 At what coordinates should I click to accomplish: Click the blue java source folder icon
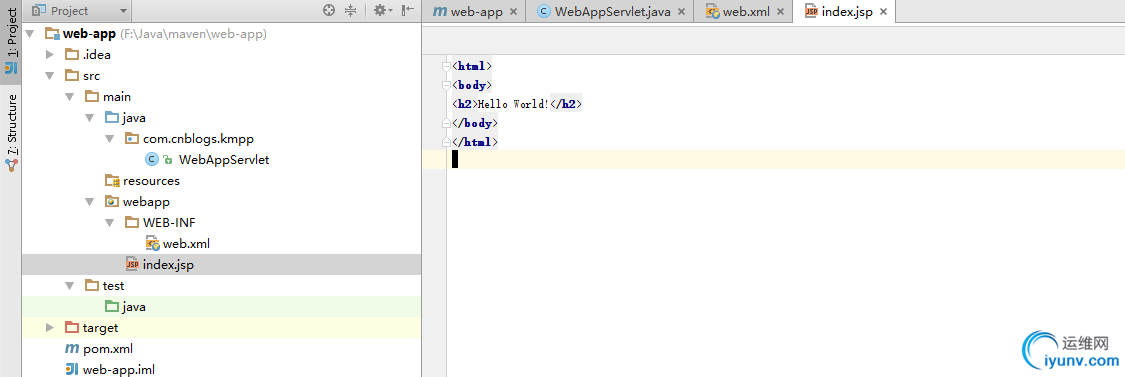(x=112, y=118)
